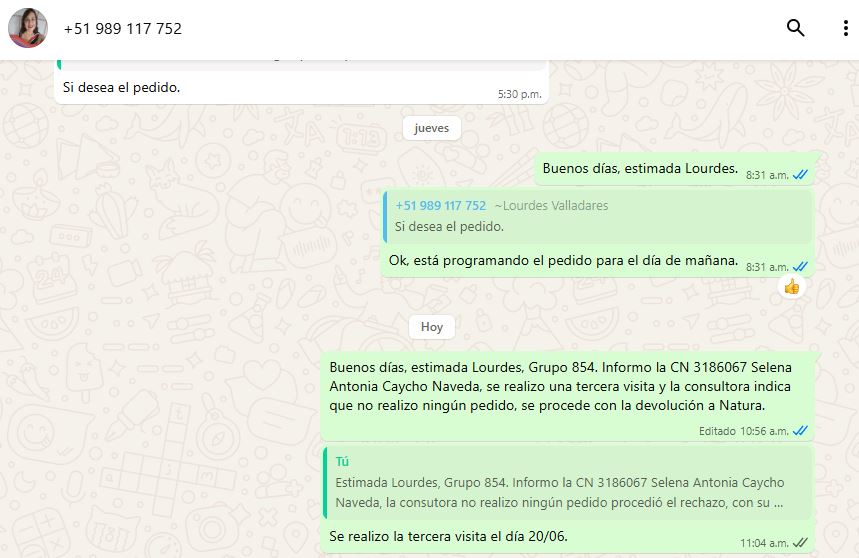
Task: Click the "Editado" label on the message
Action: (717, 431)
